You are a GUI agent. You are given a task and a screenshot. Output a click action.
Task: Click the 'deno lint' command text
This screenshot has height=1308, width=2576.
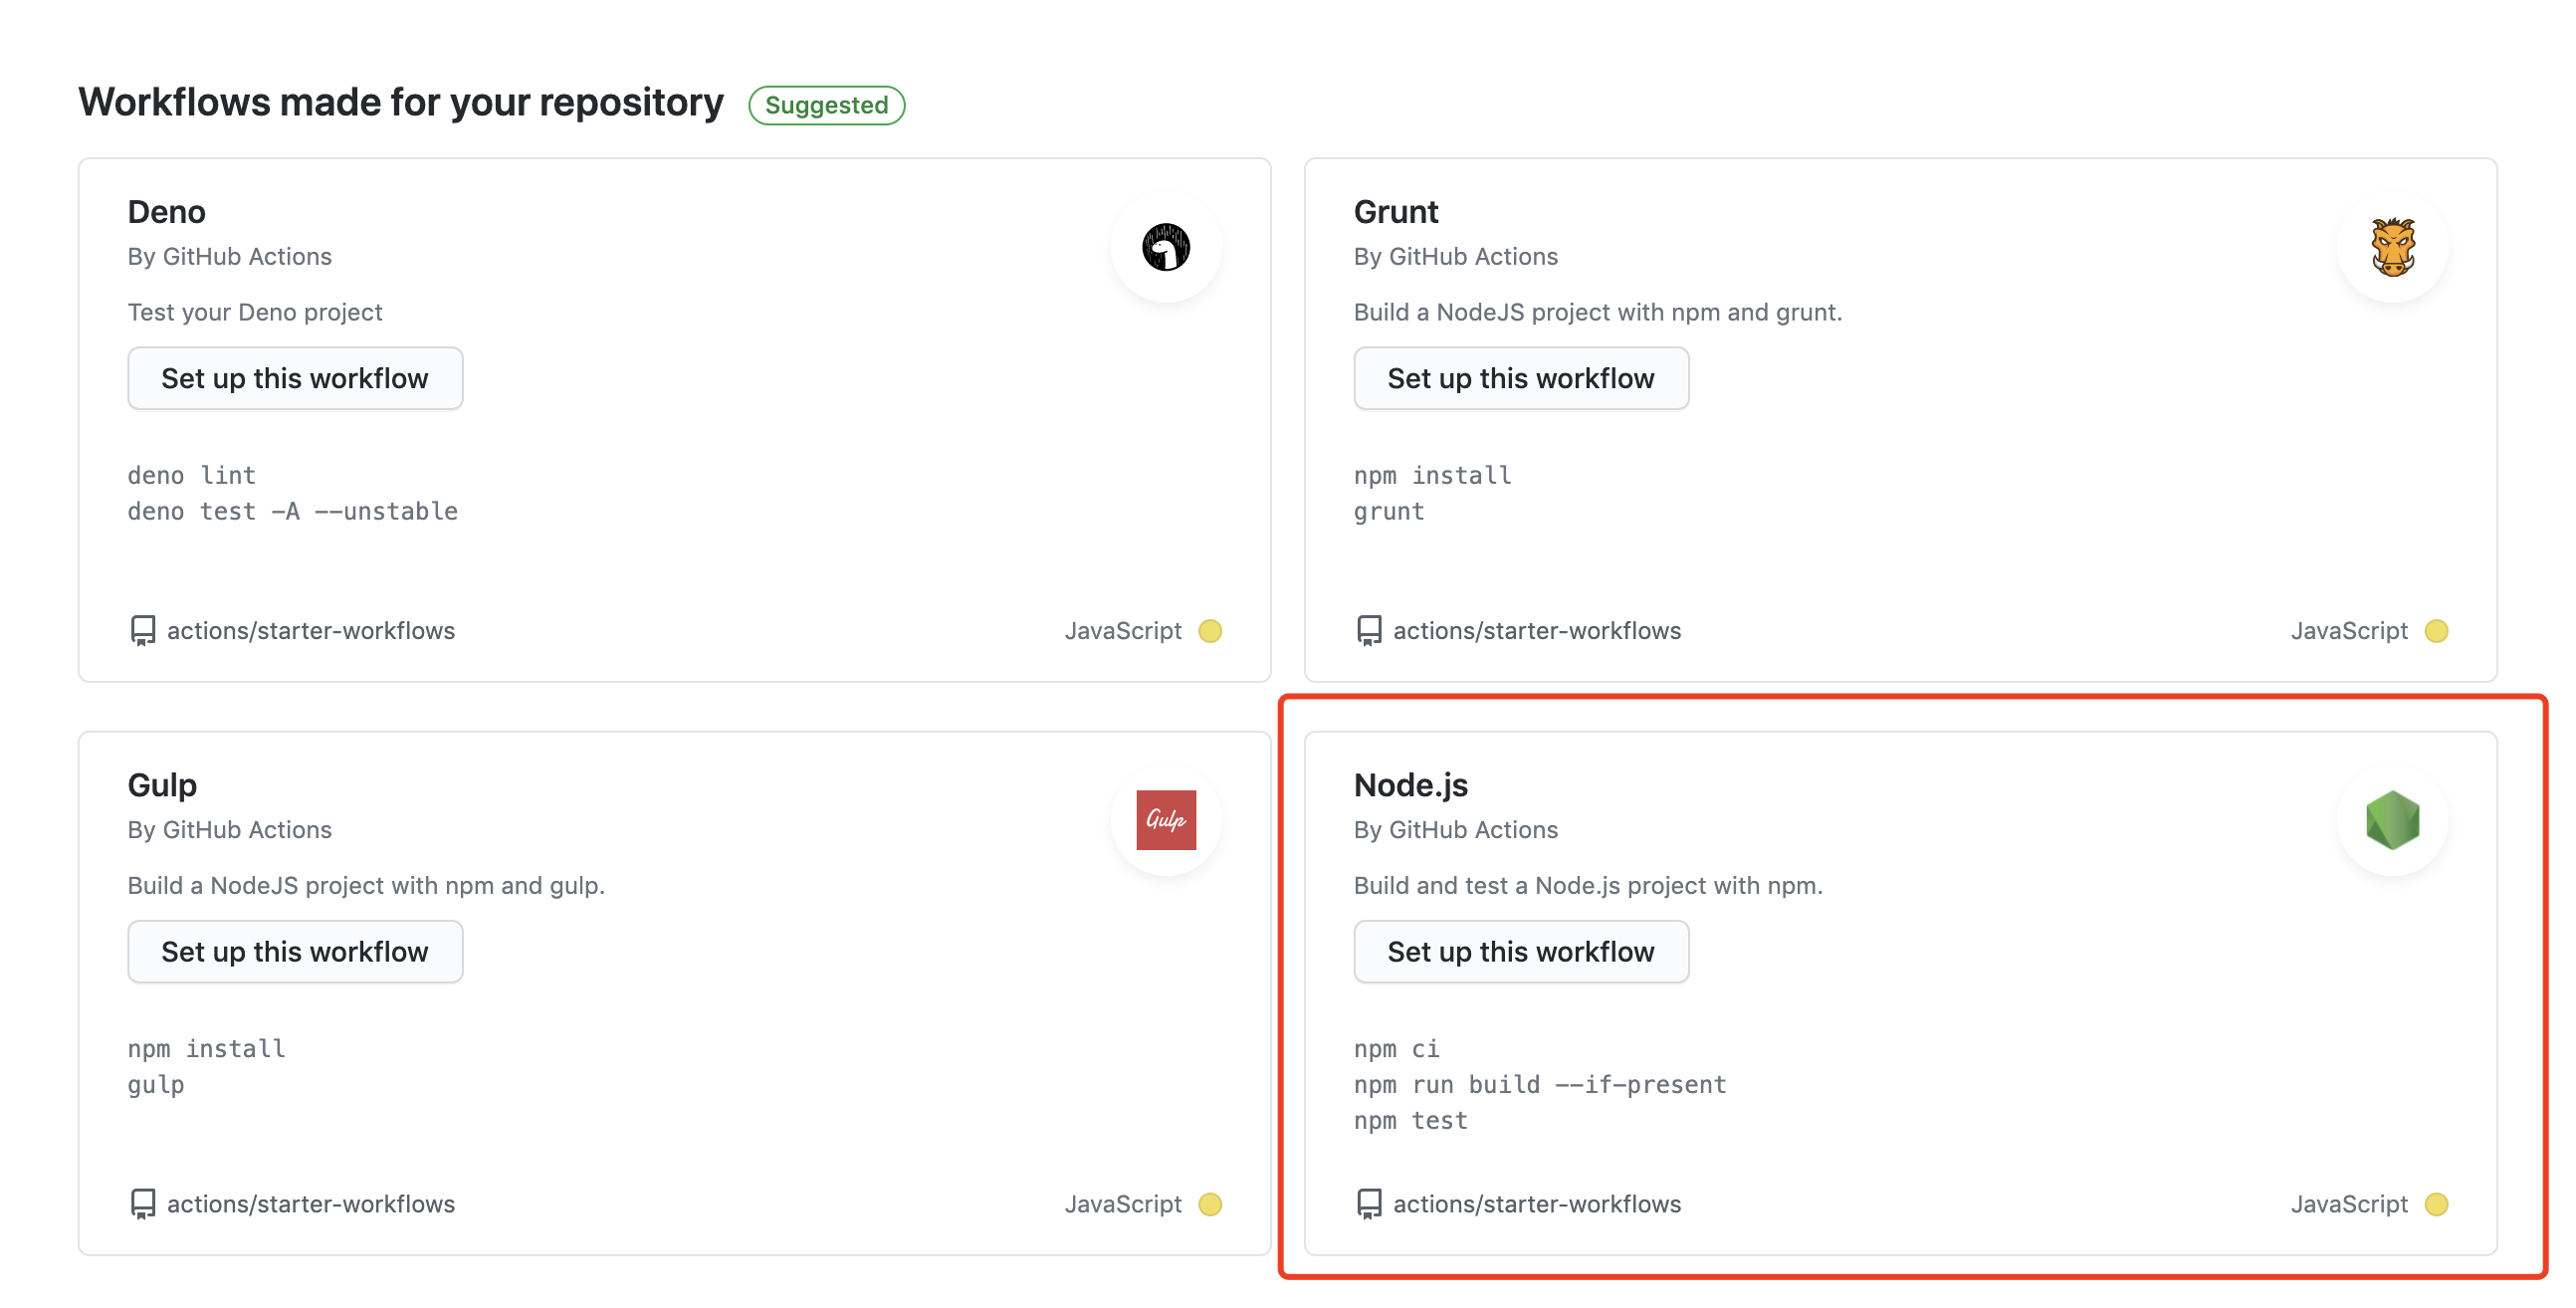tap(192, 475)
